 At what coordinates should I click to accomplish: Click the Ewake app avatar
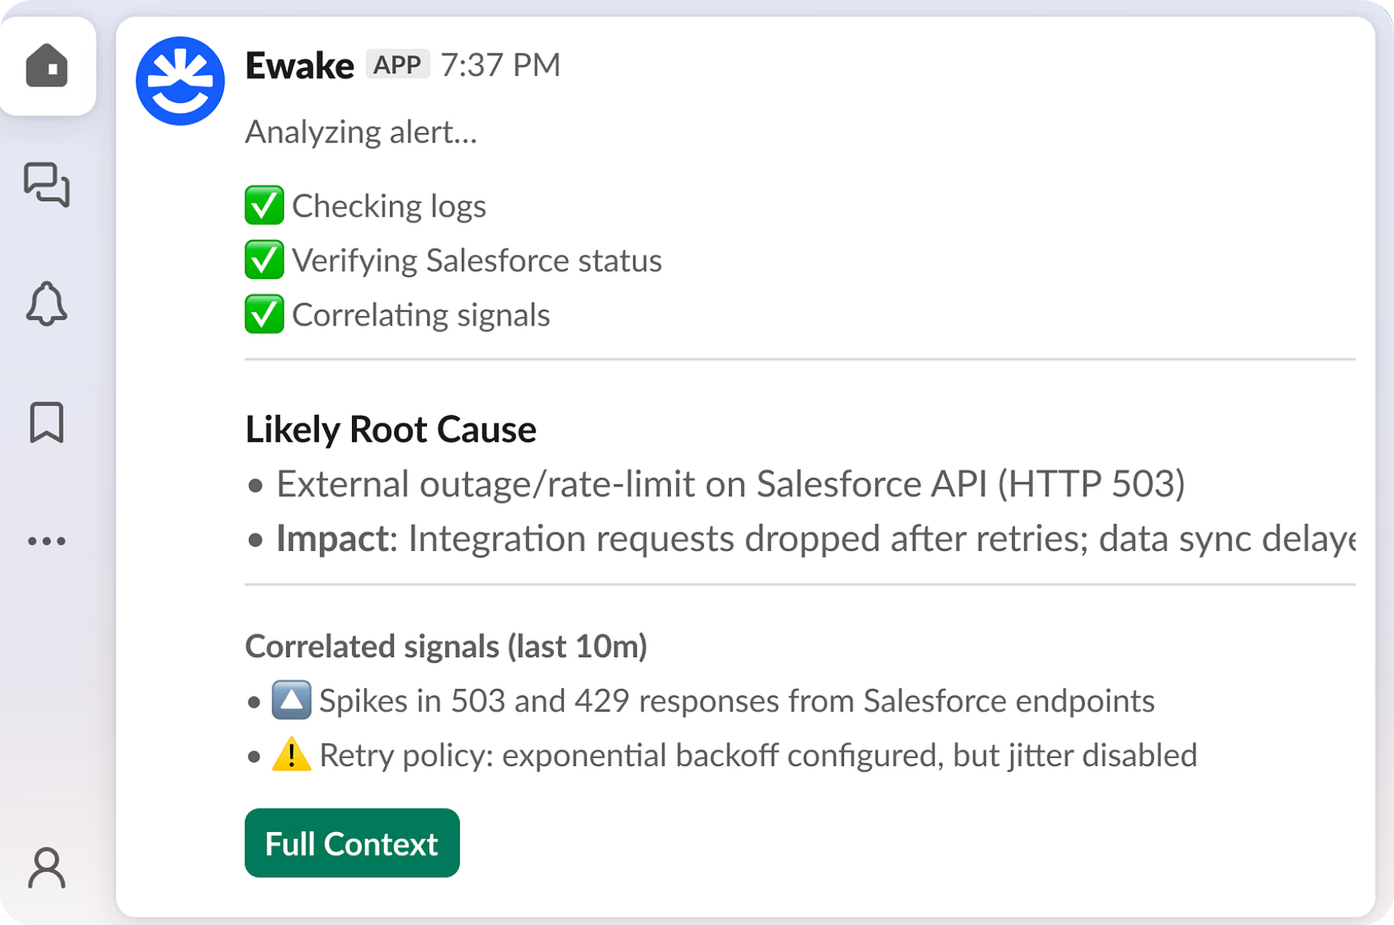(x=180, y=81)
